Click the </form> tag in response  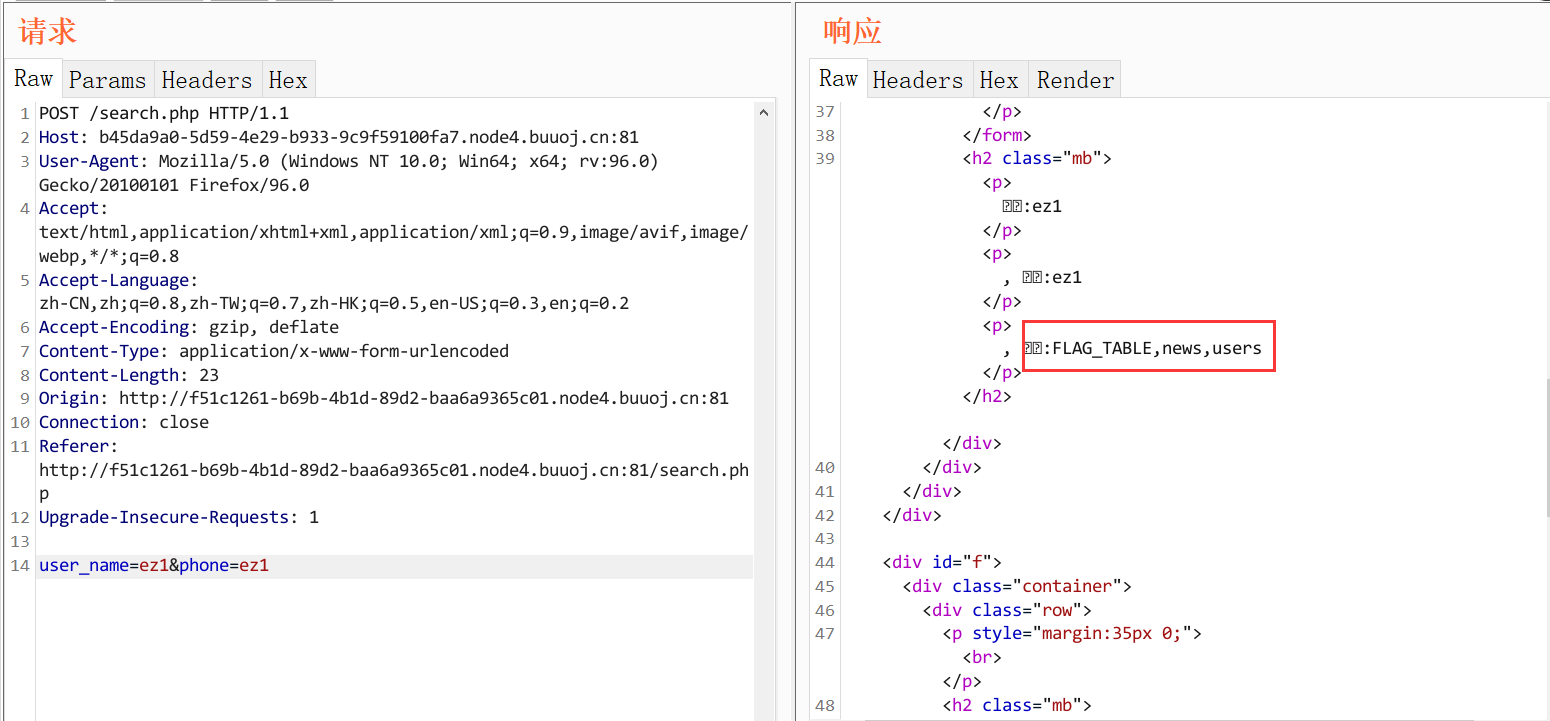pos(997,135)
